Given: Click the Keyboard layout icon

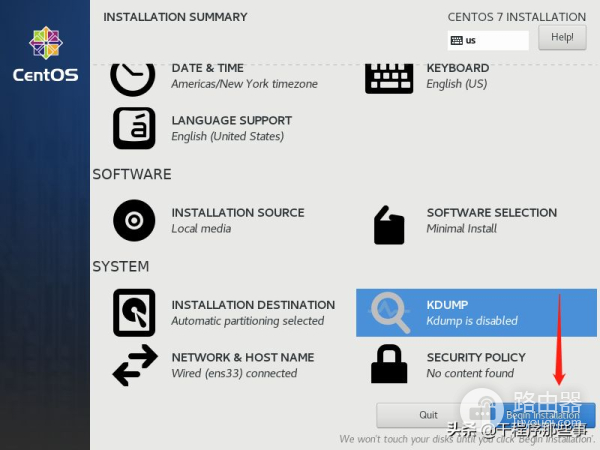Looking at the screenshot, I should click(389, 79).
